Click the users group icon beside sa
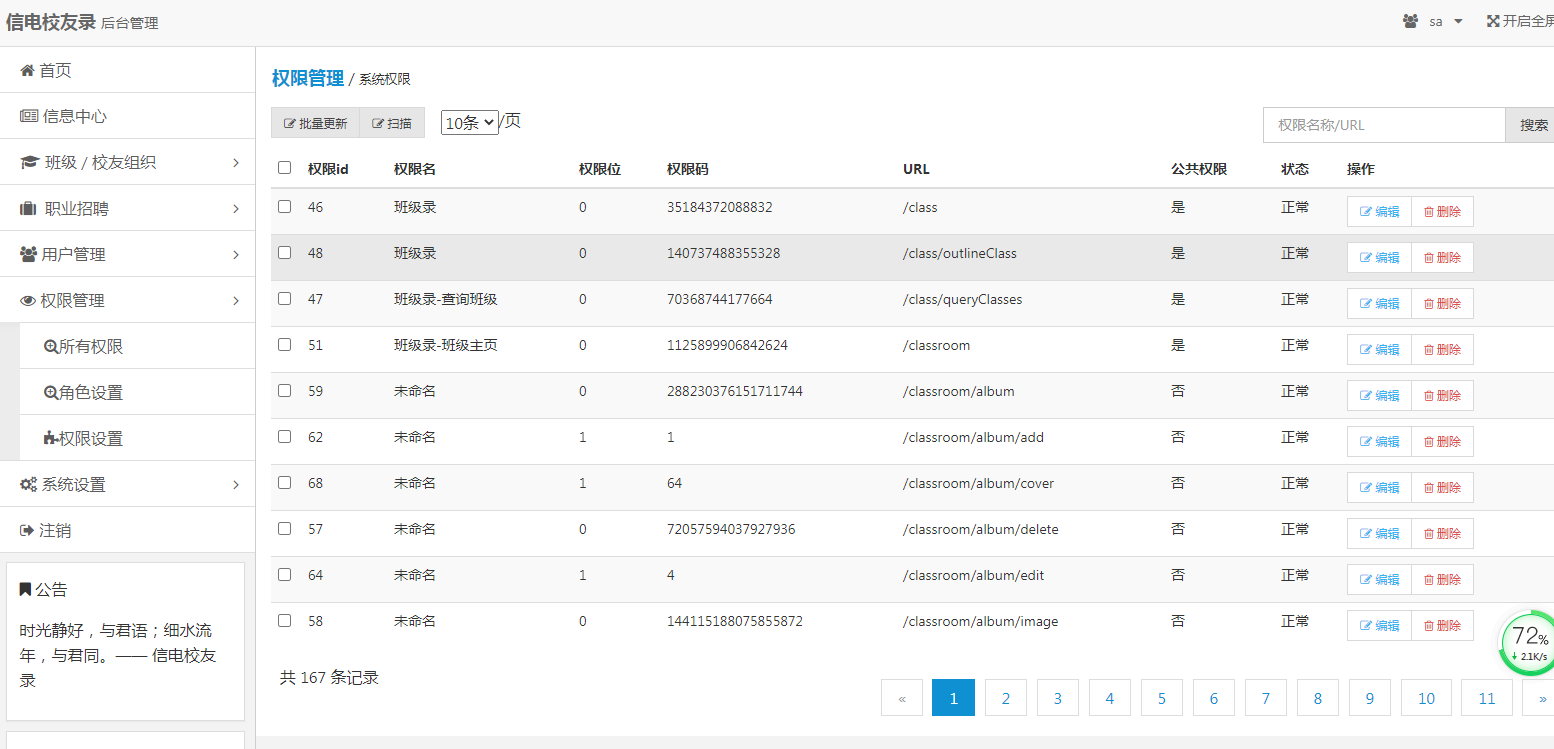The image size is (1554, 749). (1411, 21)
